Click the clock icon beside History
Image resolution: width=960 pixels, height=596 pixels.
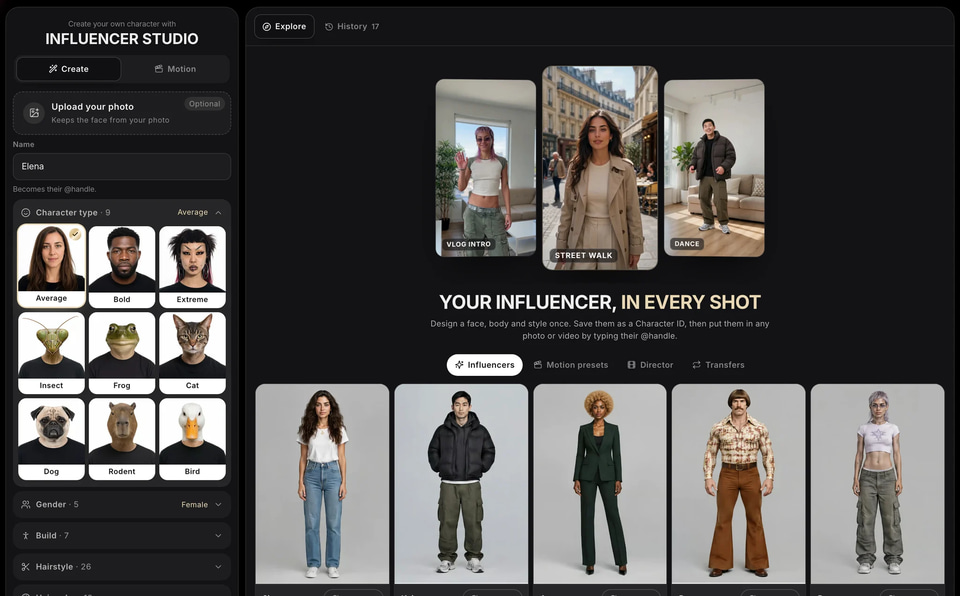click(x=329, y=27)
